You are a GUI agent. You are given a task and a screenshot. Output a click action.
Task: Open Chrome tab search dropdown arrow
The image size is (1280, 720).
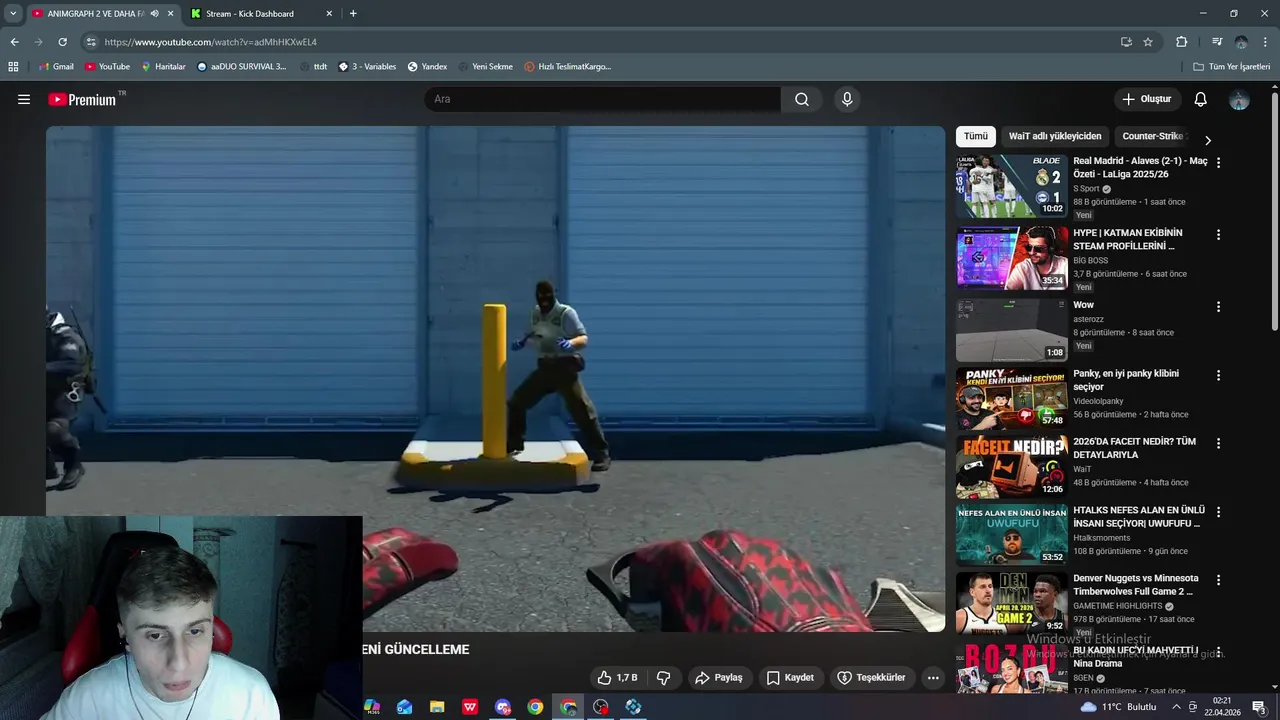13,14
